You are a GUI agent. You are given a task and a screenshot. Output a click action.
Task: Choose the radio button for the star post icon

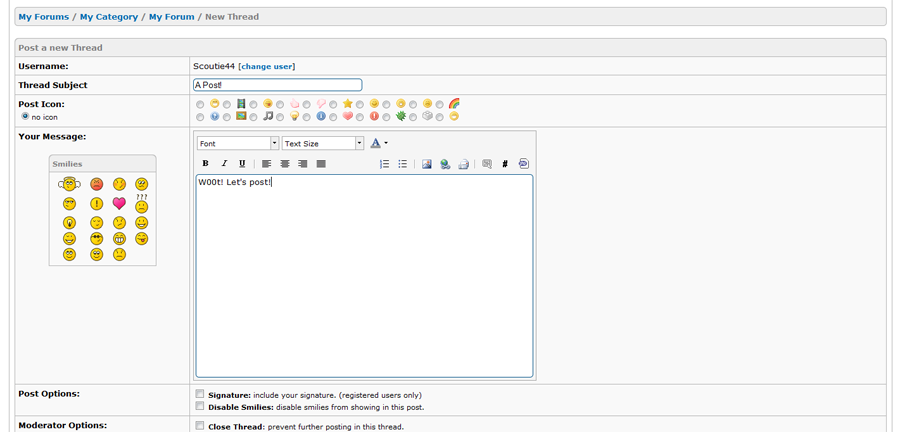coord(333,104)
